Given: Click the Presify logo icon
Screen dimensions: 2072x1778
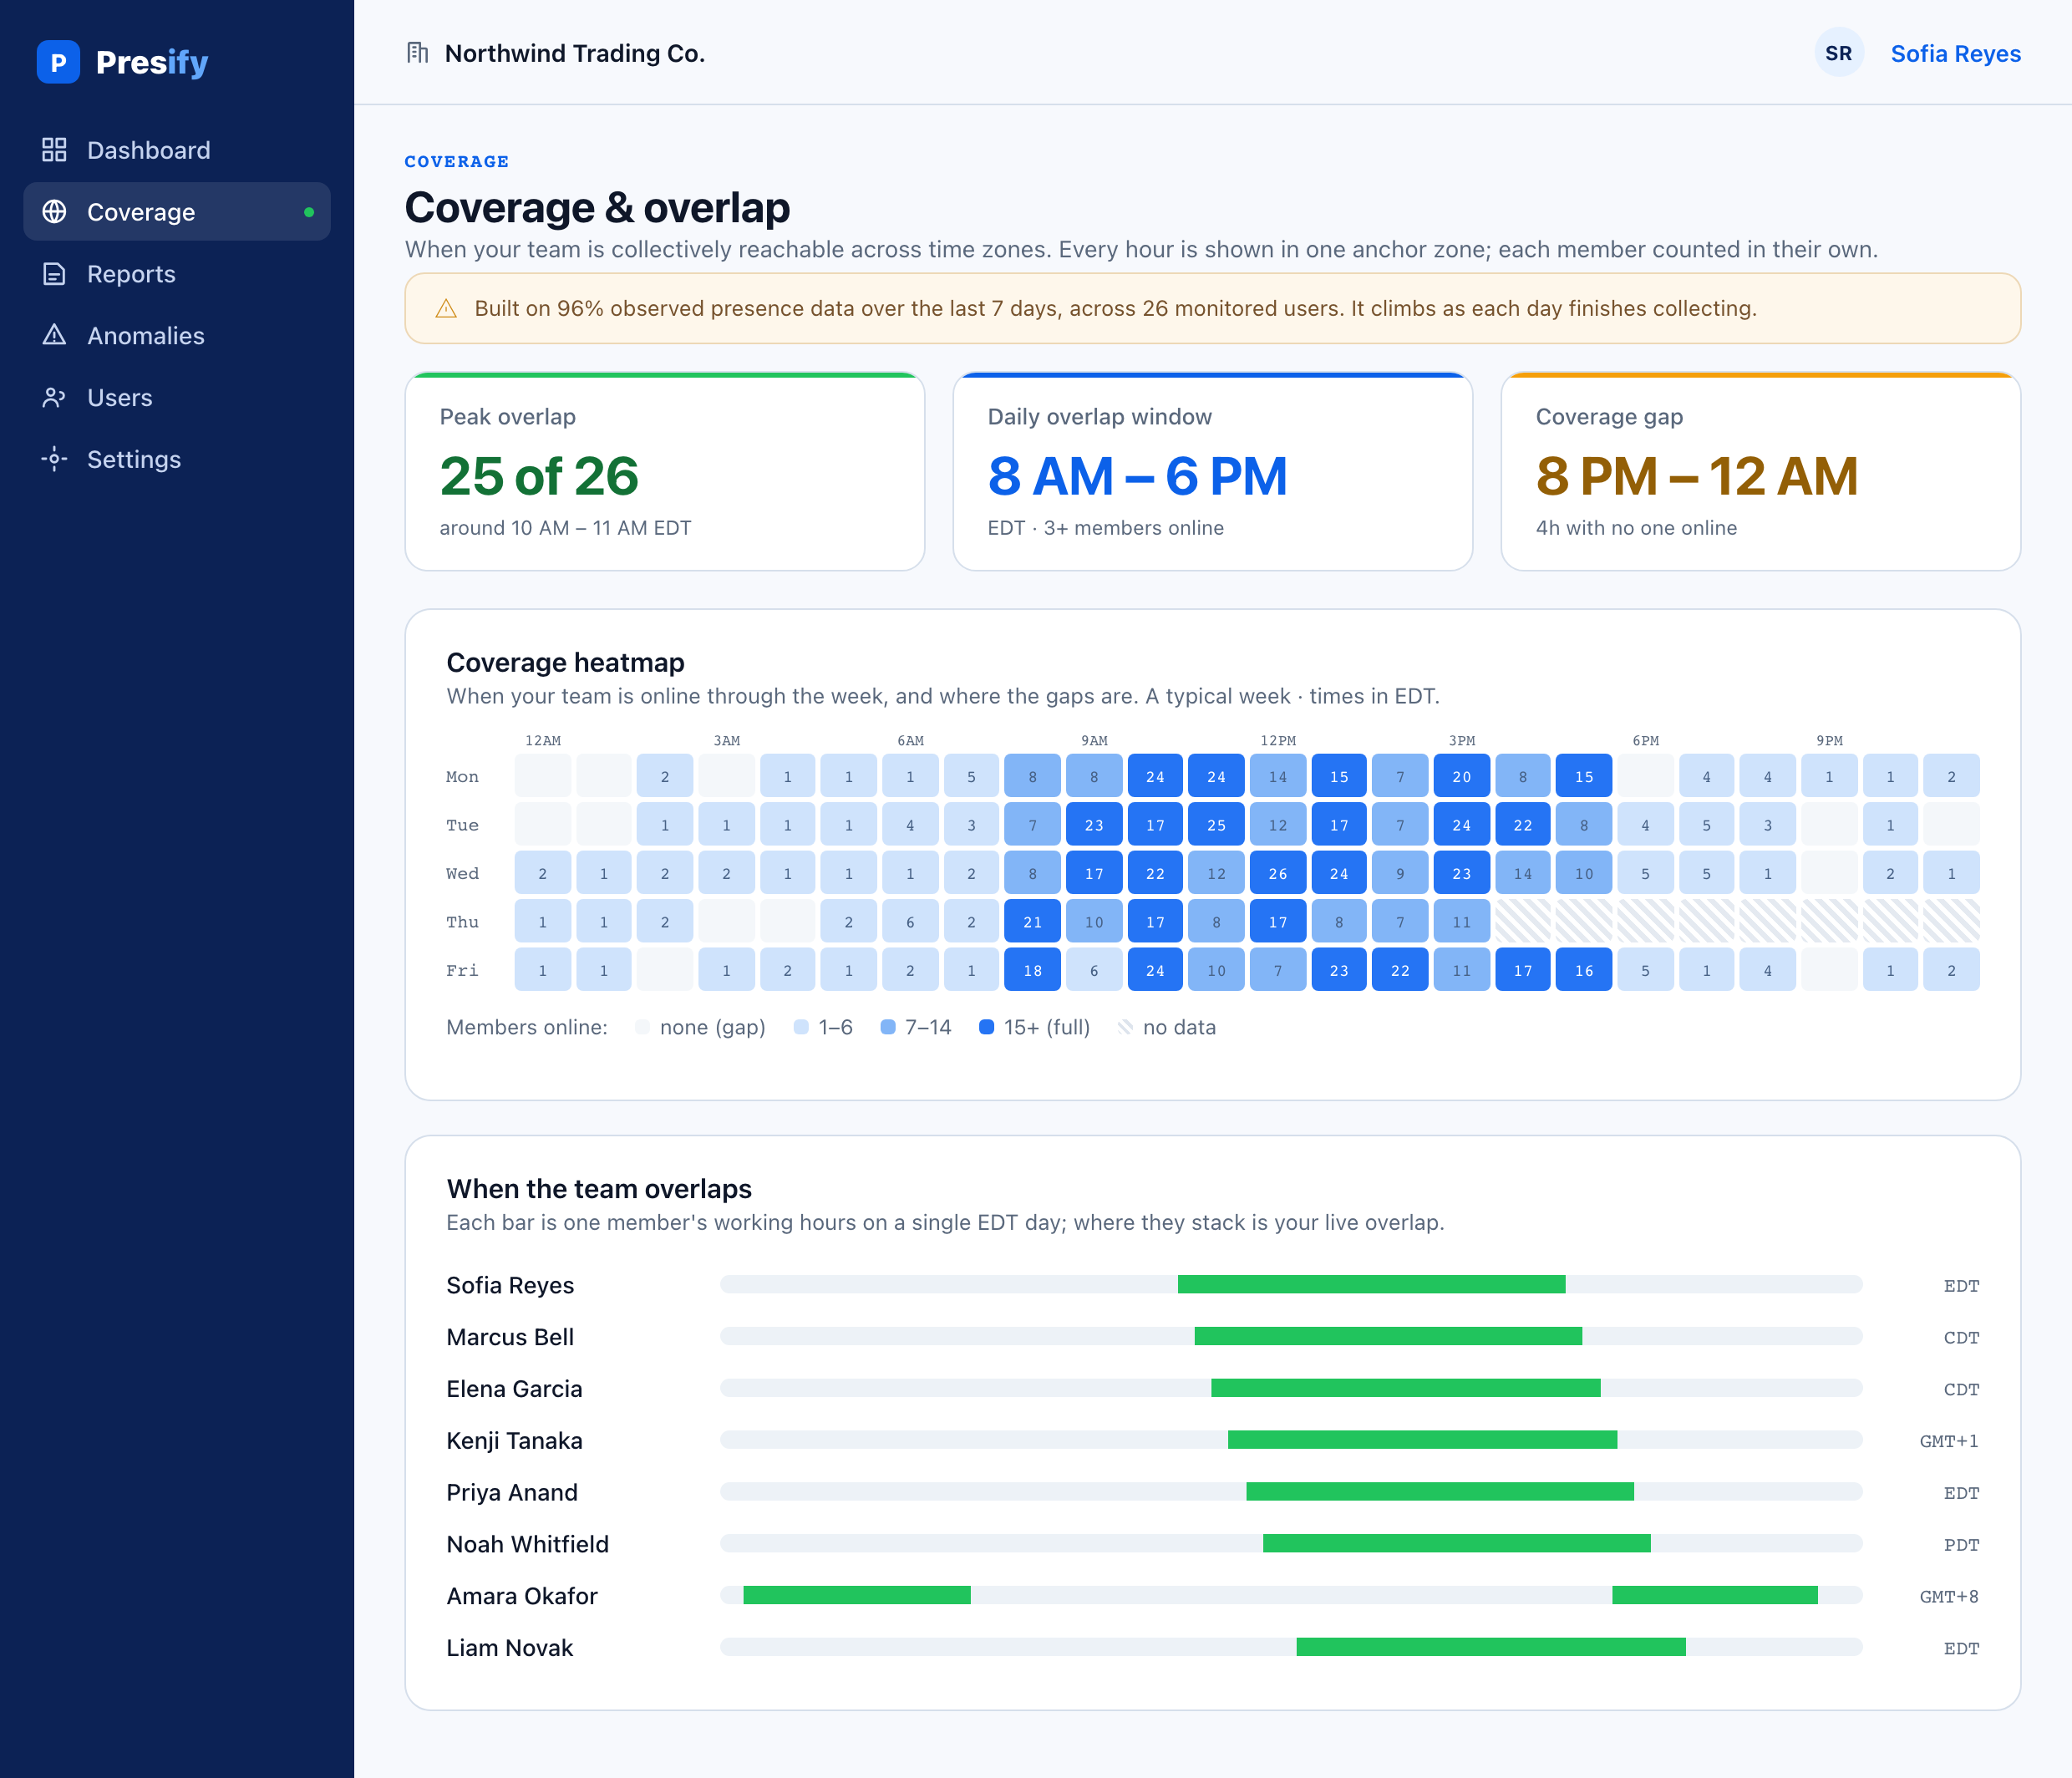Looking at the screenshot, I should pyautogui.click(x=58, y=62).
